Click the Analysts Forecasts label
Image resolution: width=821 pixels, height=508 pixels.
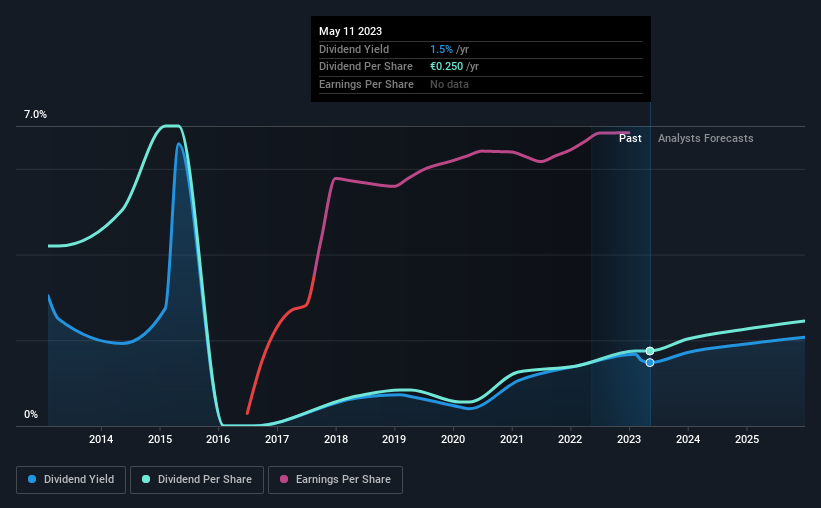(x=705, y=138)
